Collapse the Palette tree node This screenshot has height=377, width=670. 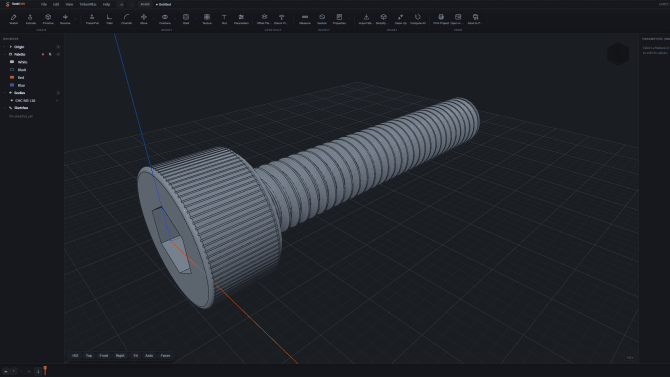click(x=5, y=54)
